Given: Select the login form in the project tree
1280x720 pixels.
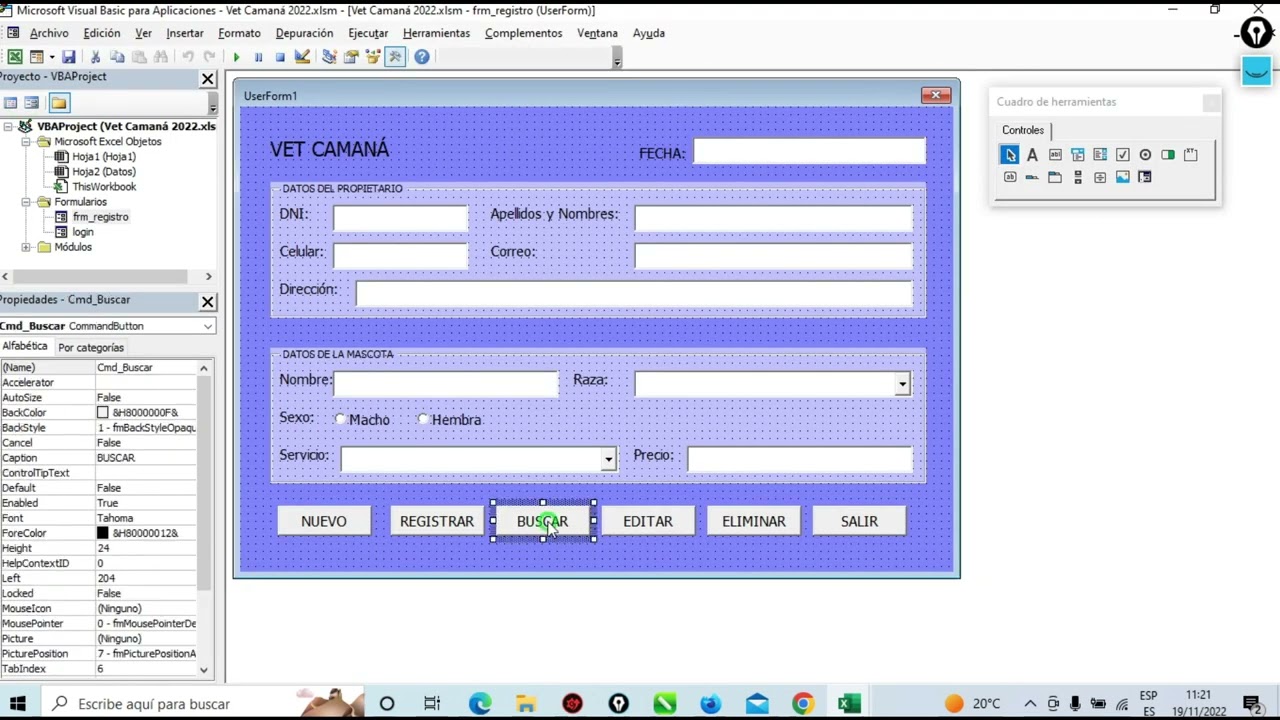Looking at the screenshot, I should [x=83, y=232].
